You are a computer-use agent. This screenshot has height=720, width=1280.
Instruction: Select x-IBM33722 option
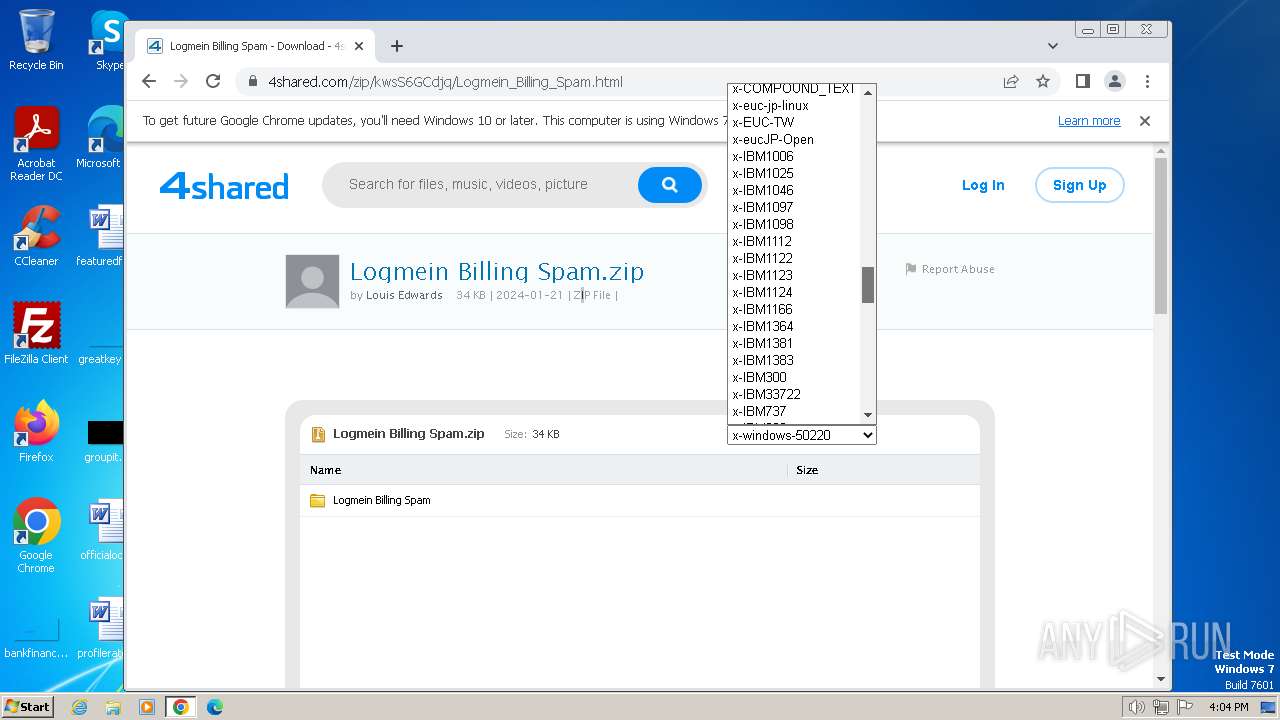[794, 394]
